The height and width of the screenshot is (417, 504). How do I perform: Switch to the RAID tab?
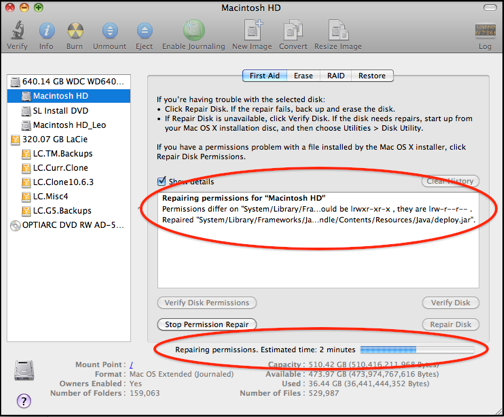pyautogui.click(x=336, y=76)
